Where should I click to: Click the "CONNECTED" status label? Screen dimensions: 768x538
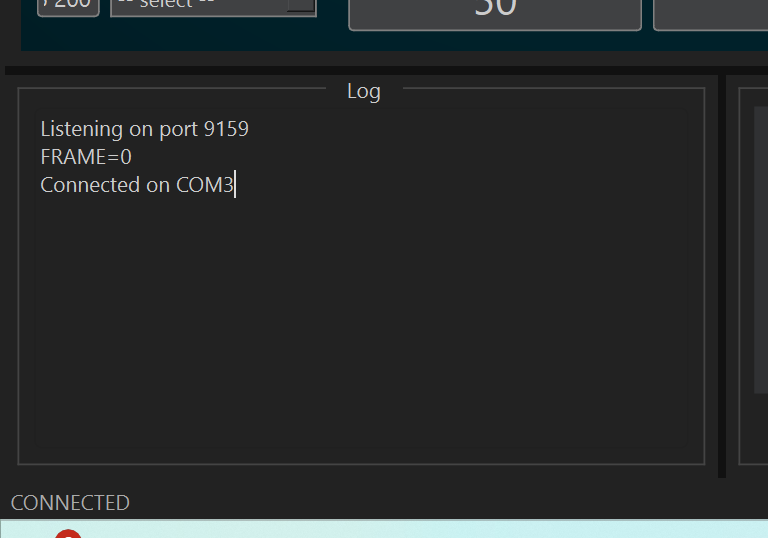click(x=70, y=503)
